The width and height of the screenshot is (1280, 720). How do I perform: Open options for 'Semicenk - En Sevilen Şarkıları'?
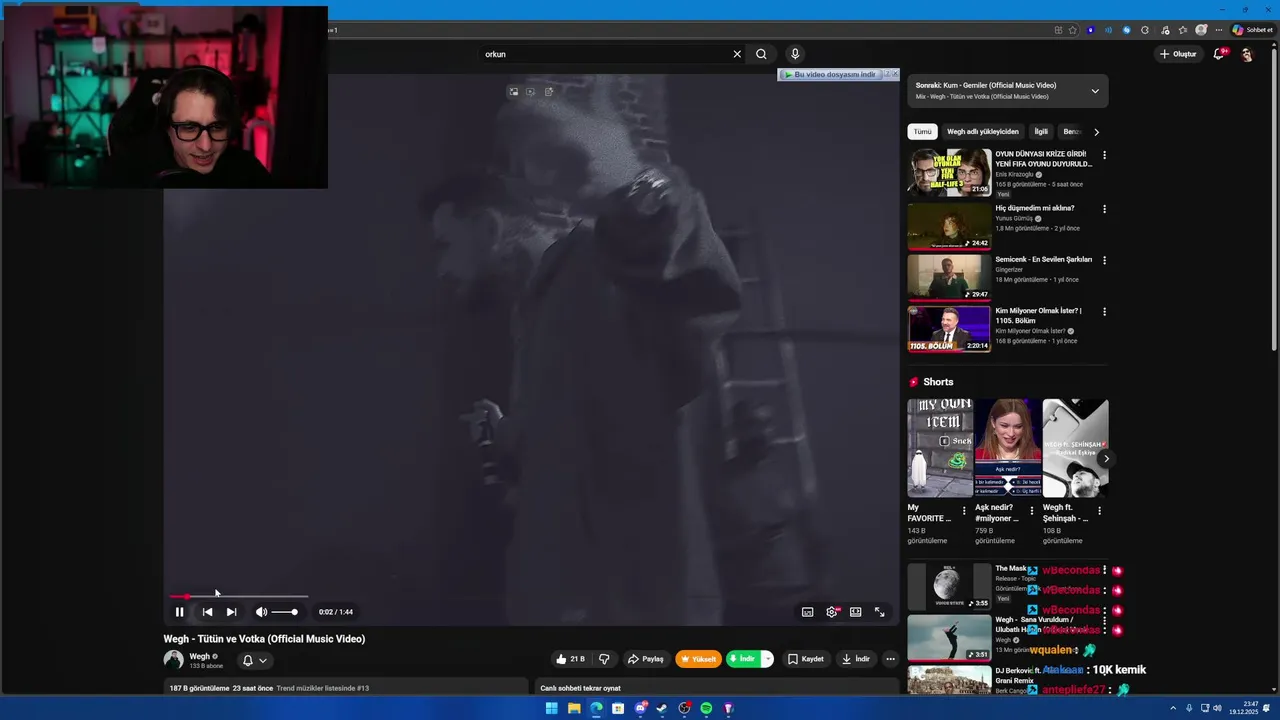[x=1104, y=260]
